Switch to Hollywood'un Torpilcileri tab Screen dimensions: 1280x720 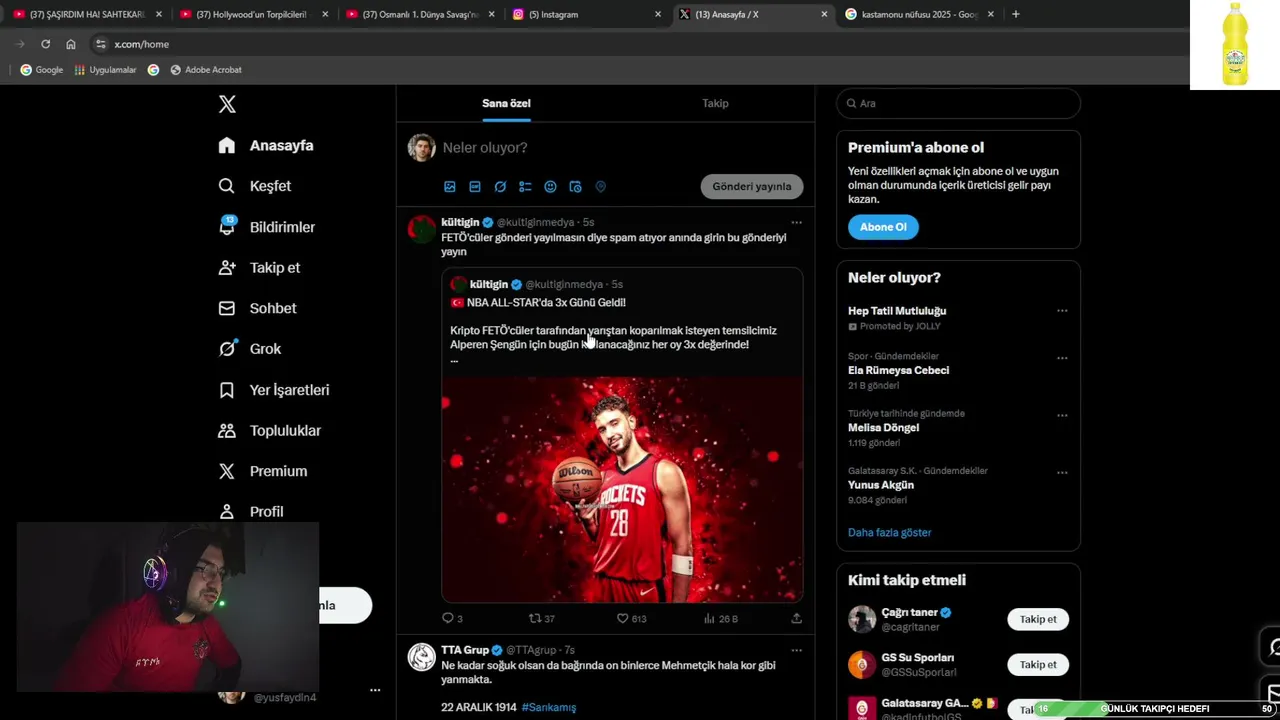click(x=253, y=14)
